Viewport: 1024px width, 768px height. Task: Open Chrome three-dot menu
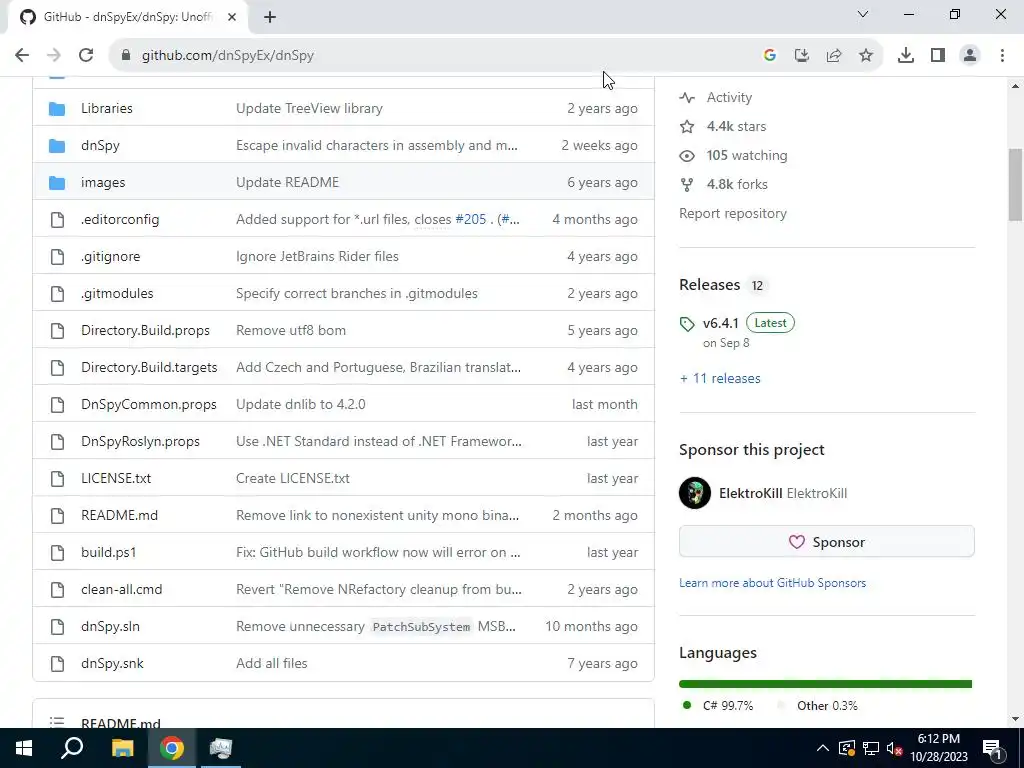pos(1002,56)
